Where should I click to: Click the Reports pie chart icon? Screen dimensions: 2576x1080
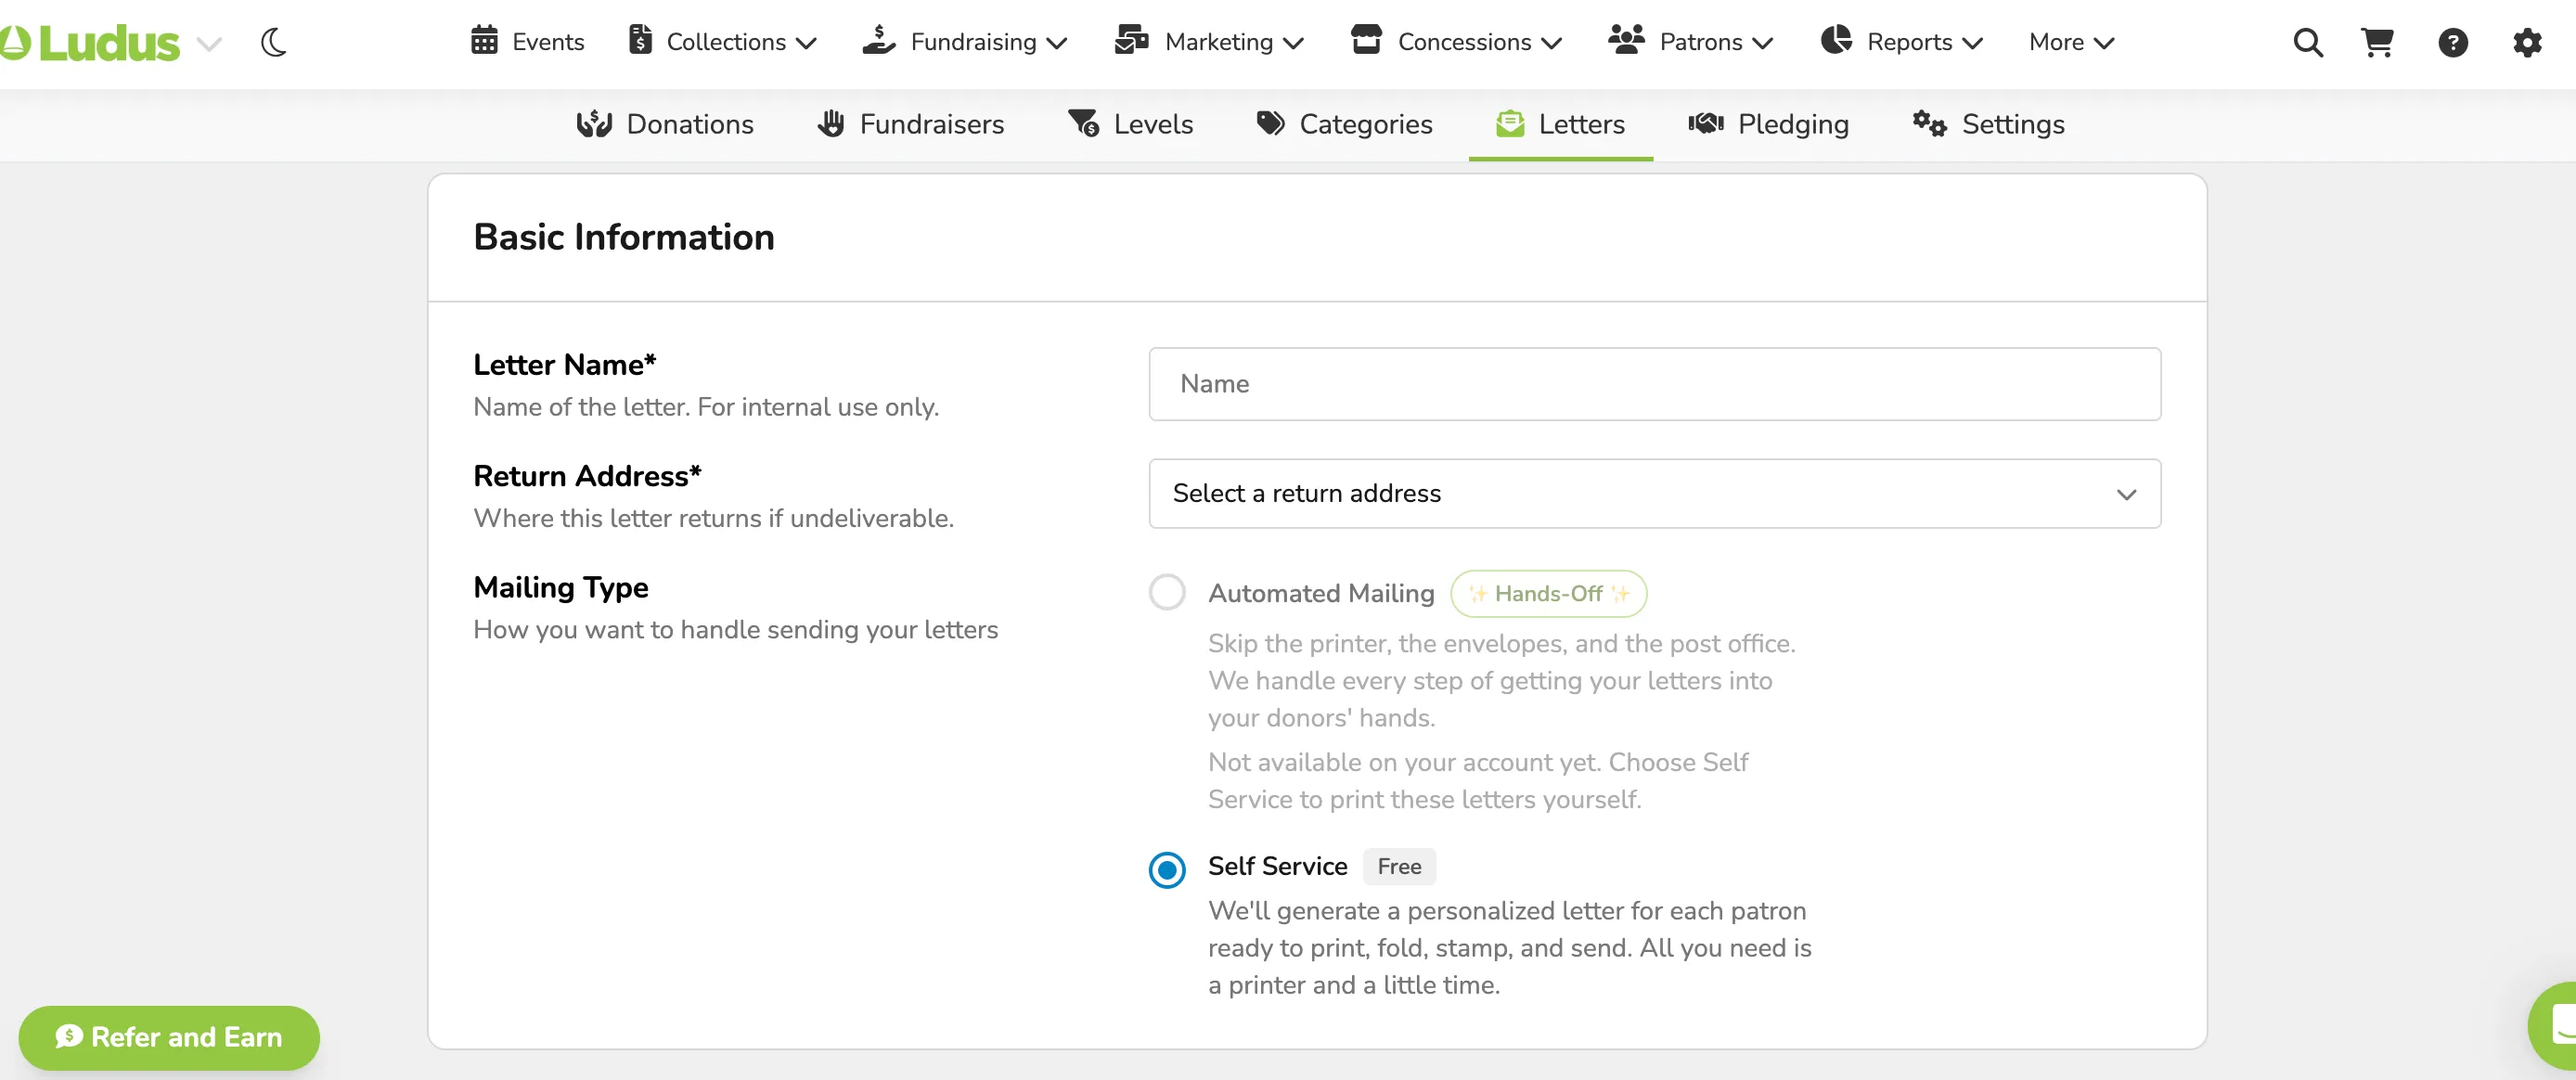tap(1836, 40)
